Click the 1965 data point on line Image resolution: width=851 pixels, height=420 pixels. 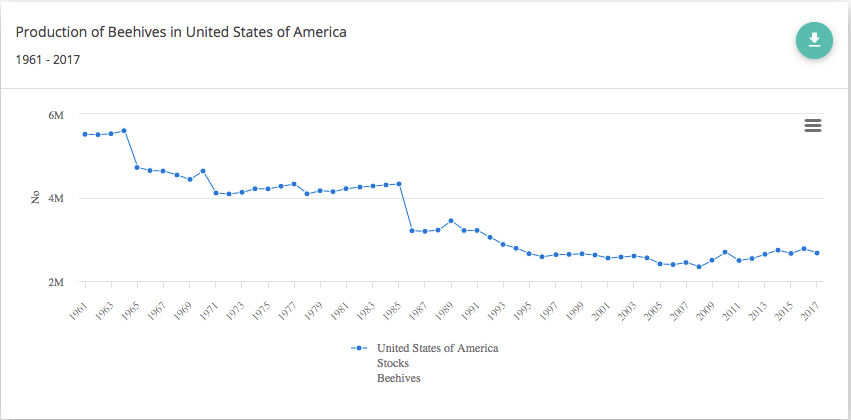(x=137, y=167)
